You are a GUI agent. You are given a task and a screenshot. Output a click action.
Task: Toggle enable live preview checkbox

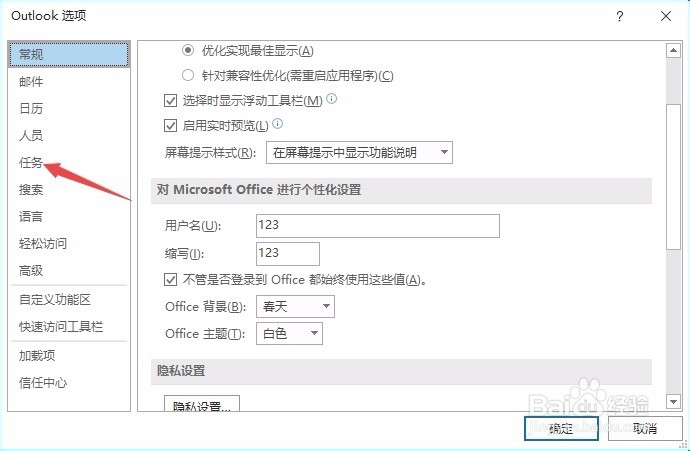coord(170,125)
